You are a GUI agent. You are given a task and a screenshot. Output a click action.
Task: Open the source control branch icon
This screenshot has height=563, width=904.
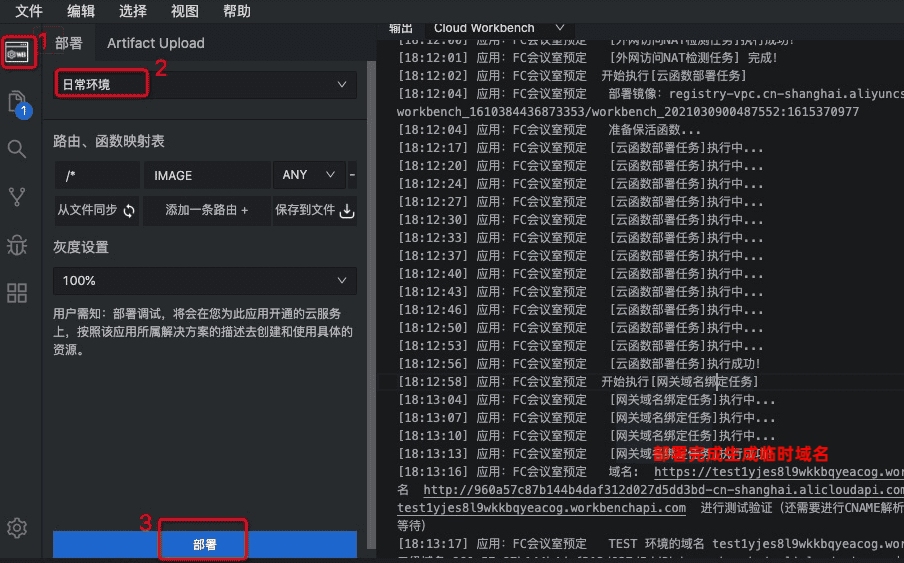(17, 197)
